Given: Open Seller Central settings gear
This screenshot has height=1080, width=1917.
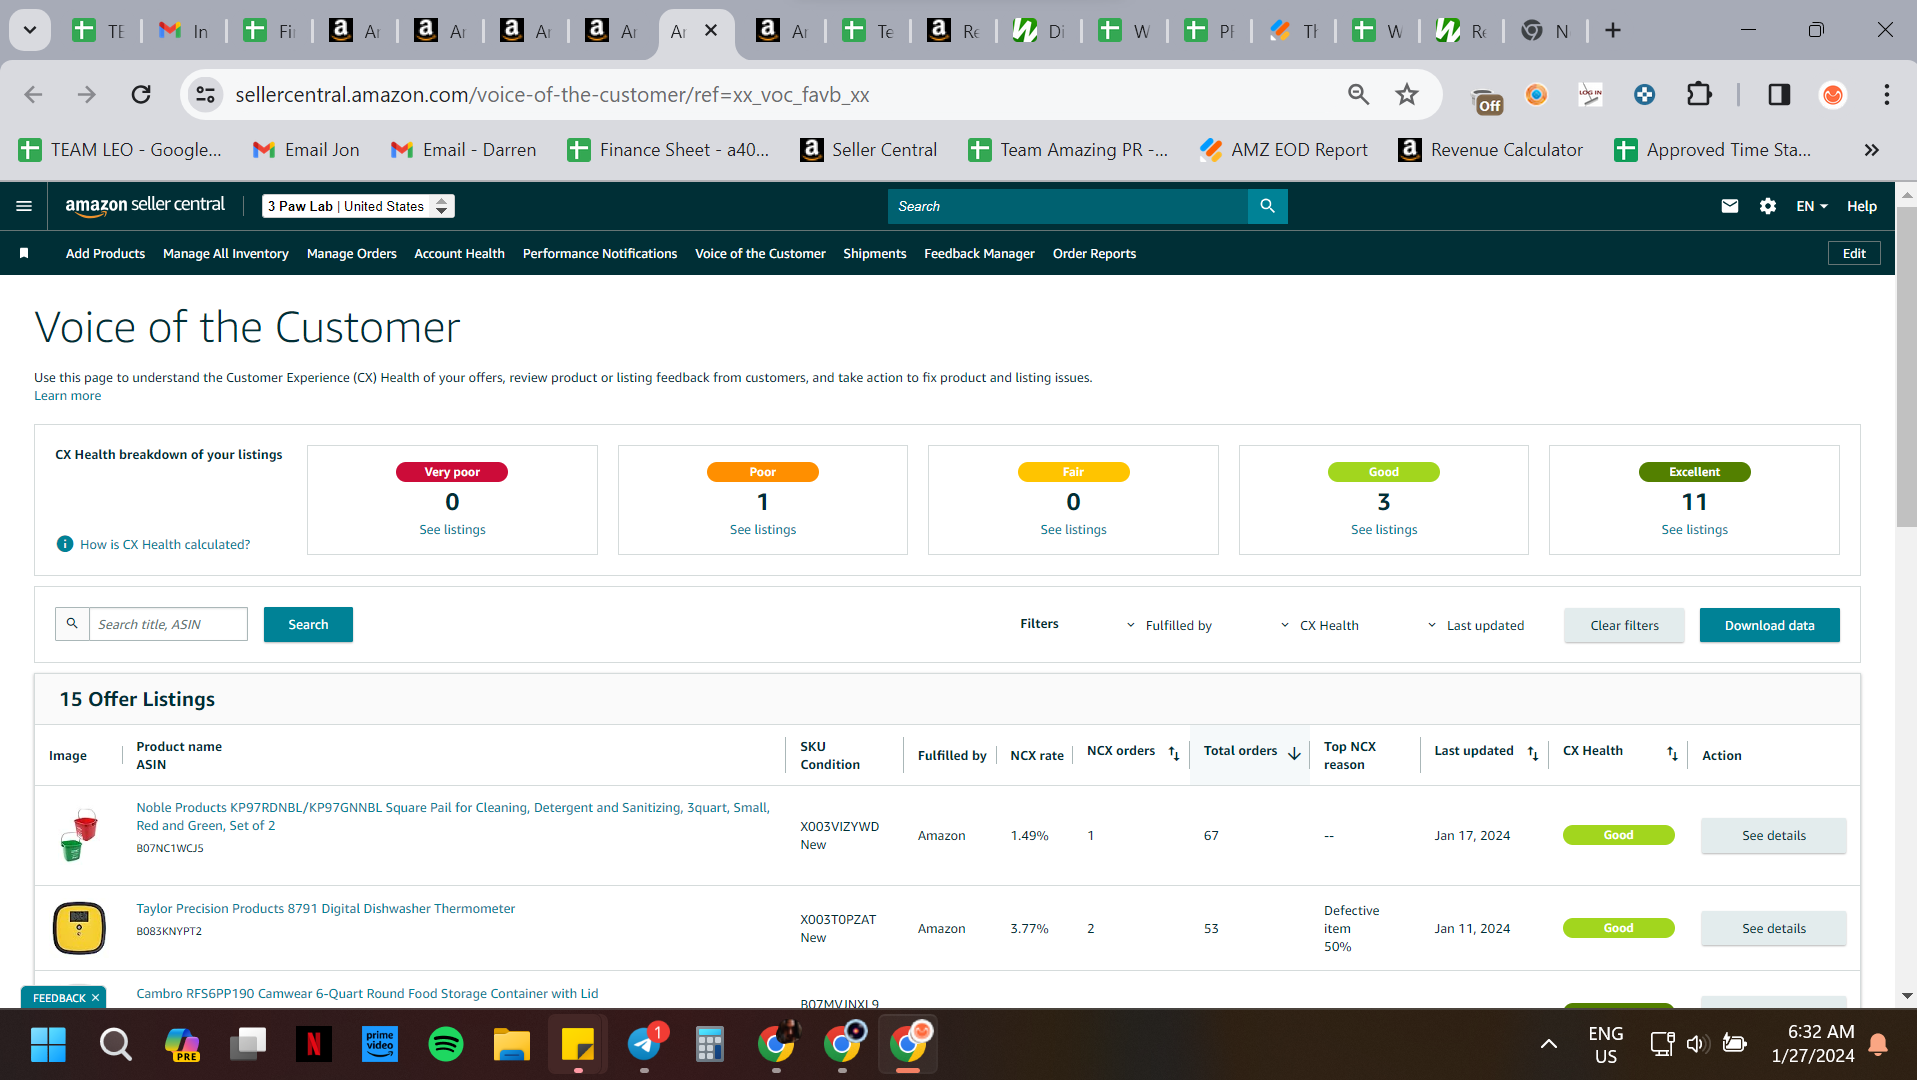Looking at the screenshot, I should (1767, 206).
